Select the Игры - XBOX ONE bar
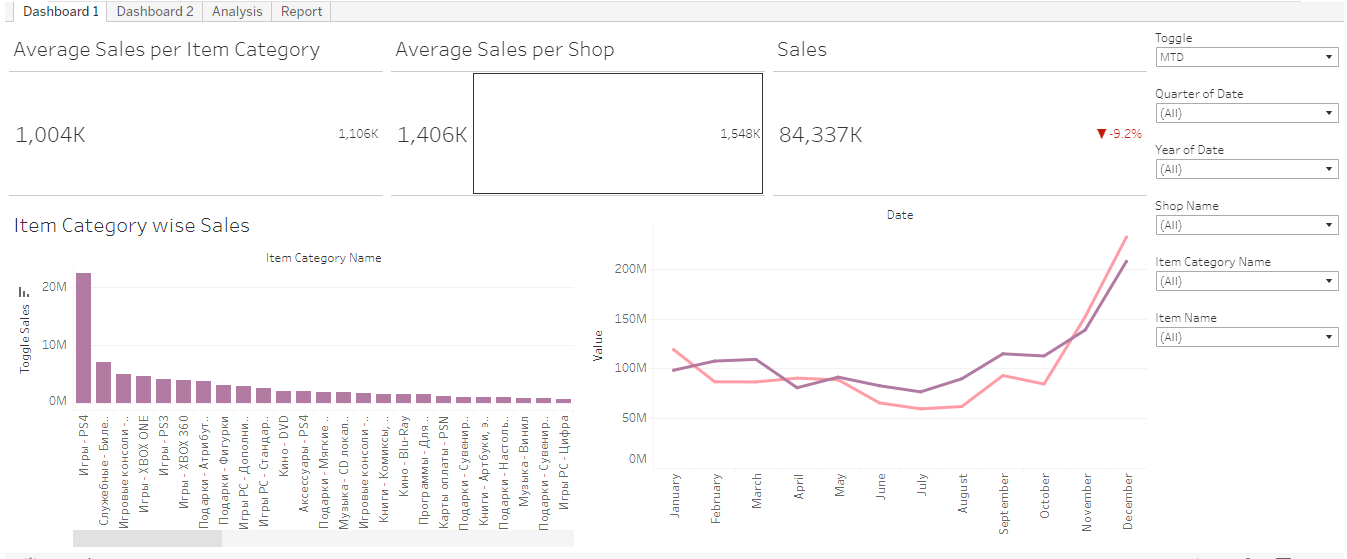Image resolution: width=1347 pixels, height=559 pixels. pos(143,389)
